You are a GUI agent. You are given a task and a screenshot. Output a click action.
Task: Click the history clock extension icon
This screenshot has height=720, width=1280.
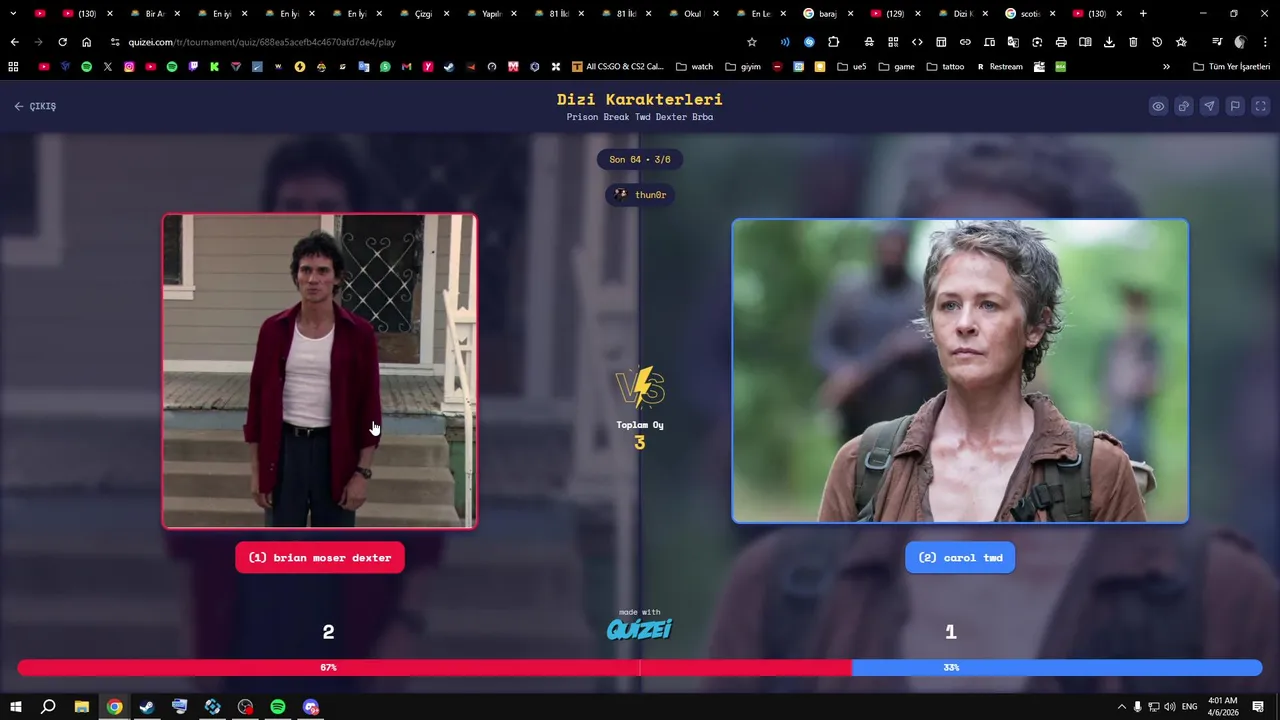(1157, 42)
